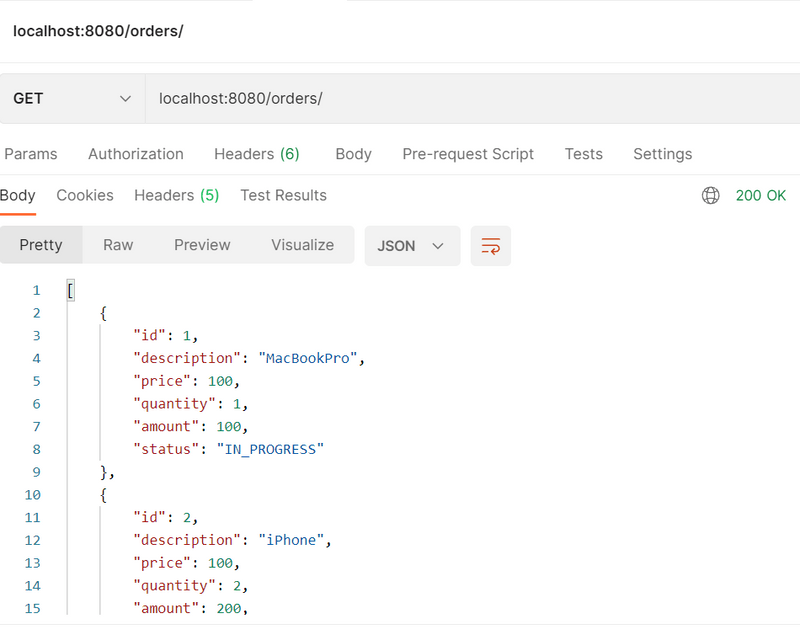
Task: Open the JSON format dropdown
Action: point(411,246)
